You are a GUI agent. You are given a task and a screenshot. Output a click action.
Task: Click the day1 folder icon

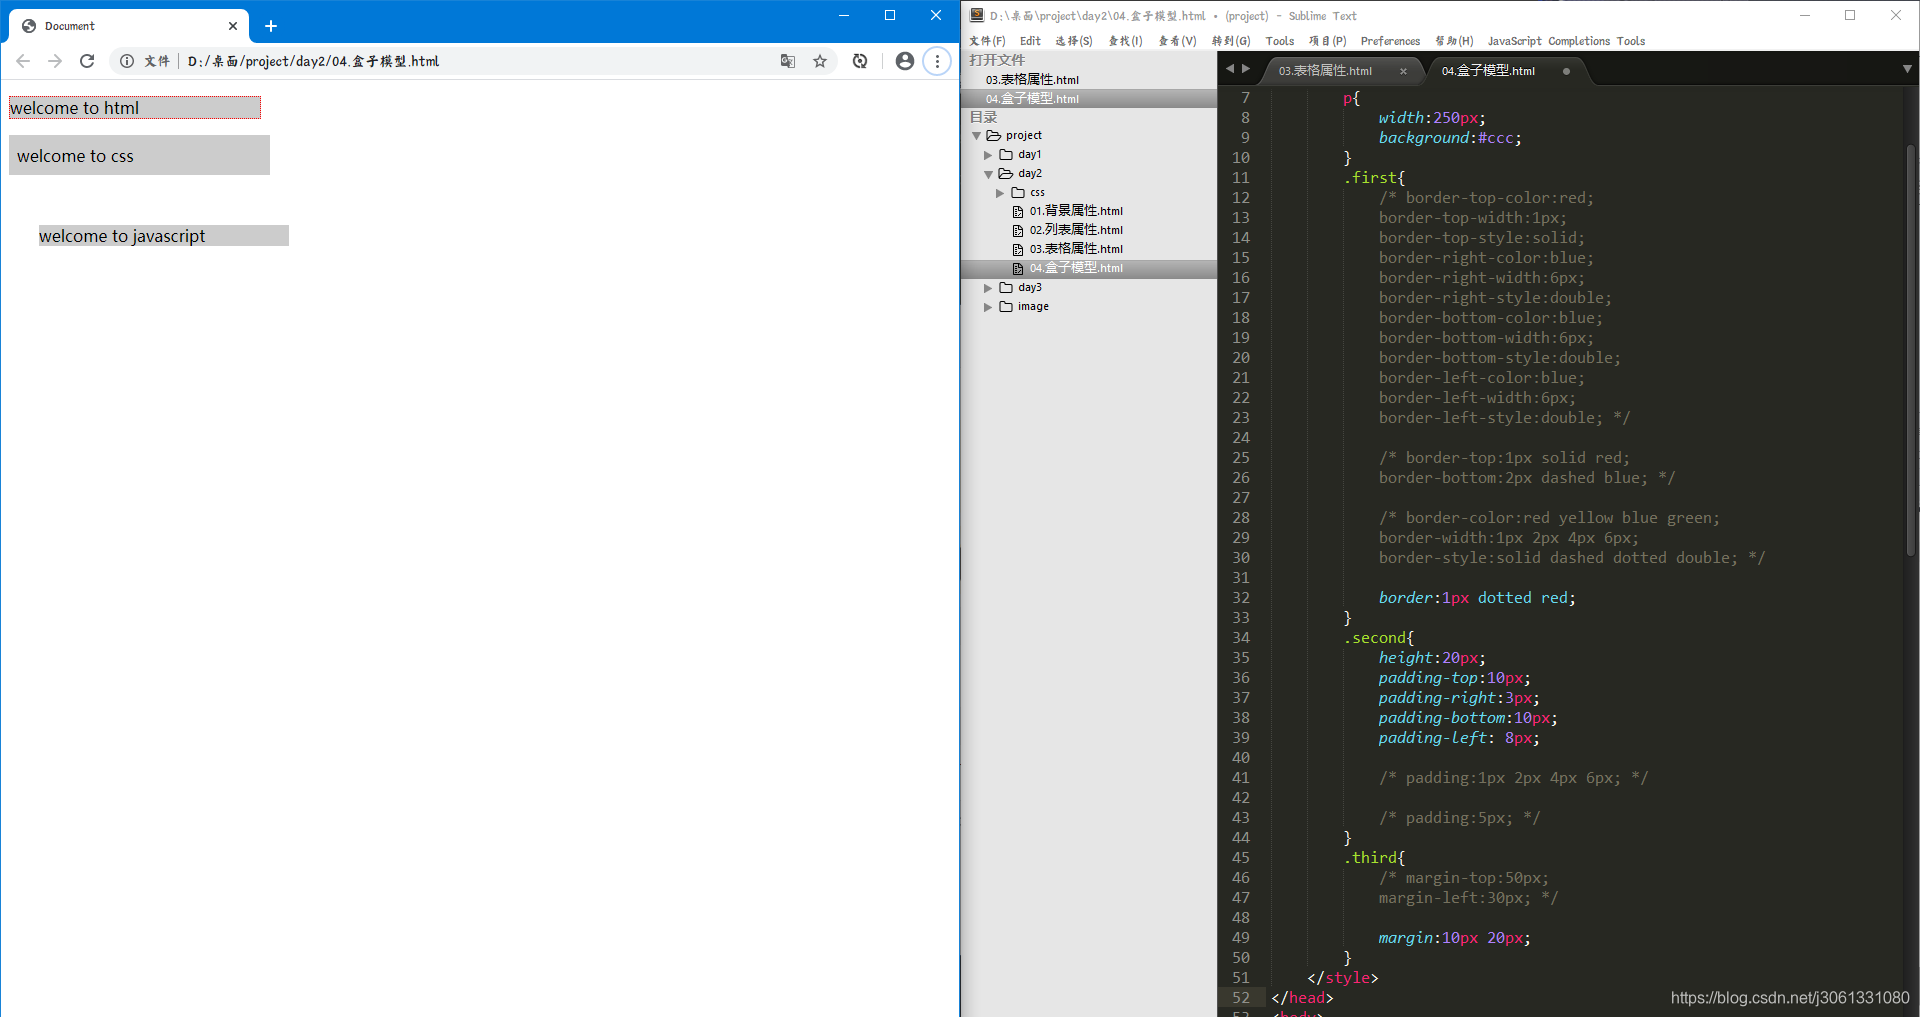1006,155
